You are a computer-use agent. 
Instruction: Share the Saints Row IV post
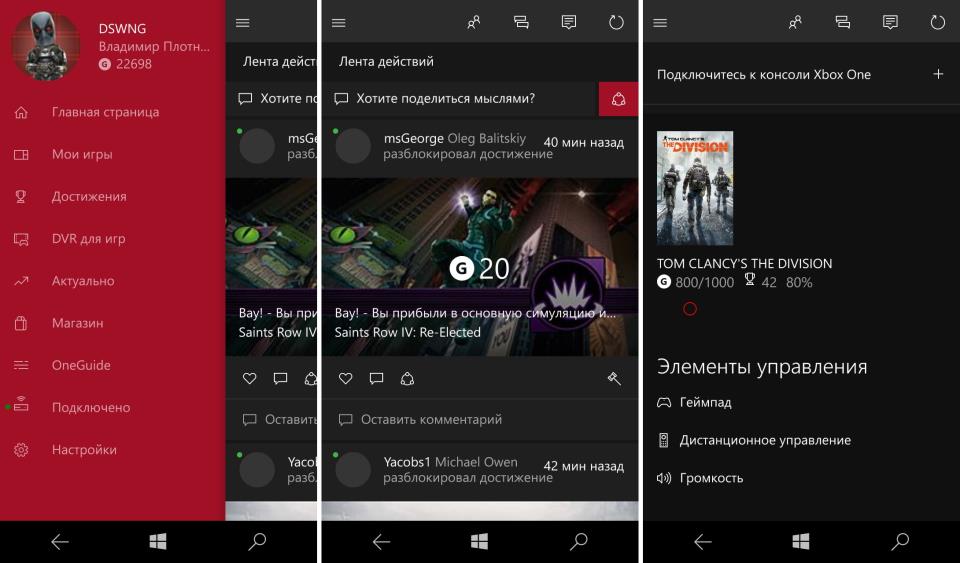tap(407, 379)
